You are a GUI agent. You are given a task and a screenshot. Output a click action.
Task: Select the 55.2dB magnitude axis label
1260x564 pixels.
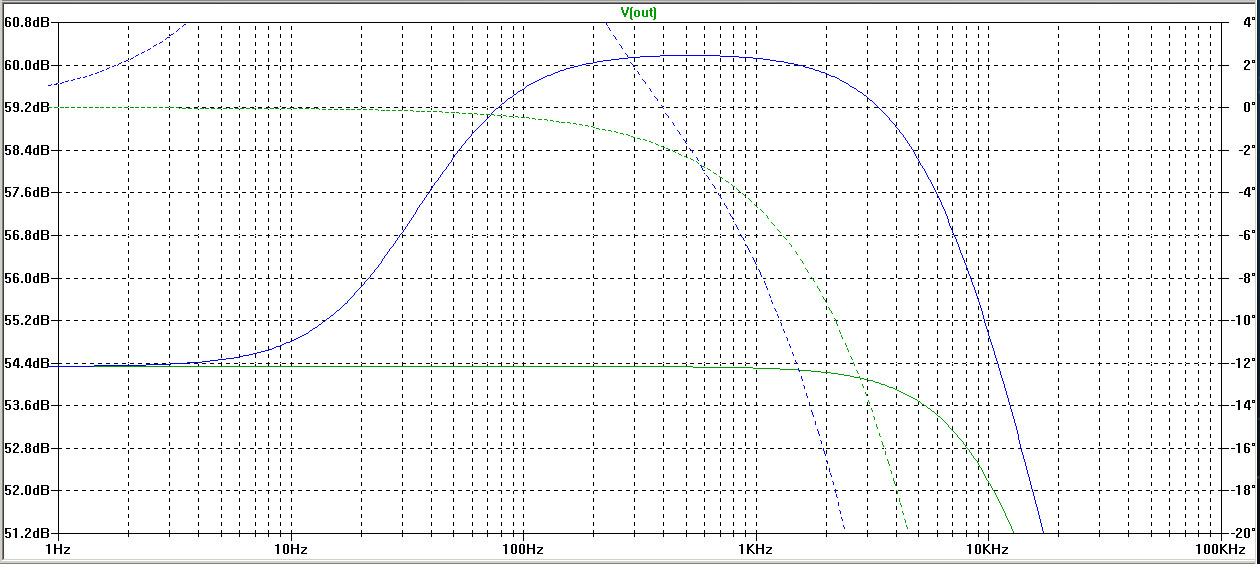point(27,320)
